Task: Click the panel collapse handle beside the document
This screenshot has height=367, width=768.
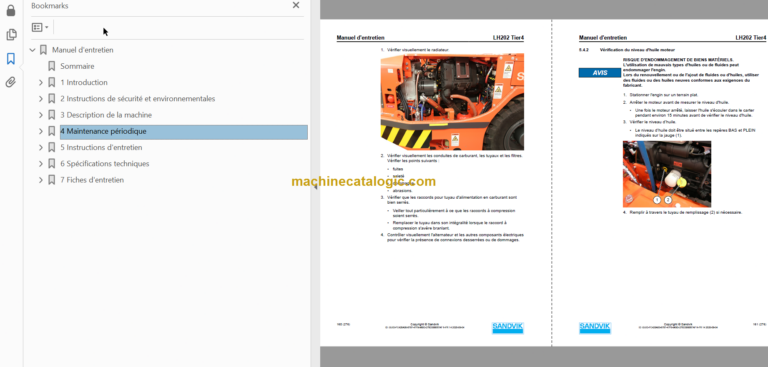Action: tap(315, 186)
